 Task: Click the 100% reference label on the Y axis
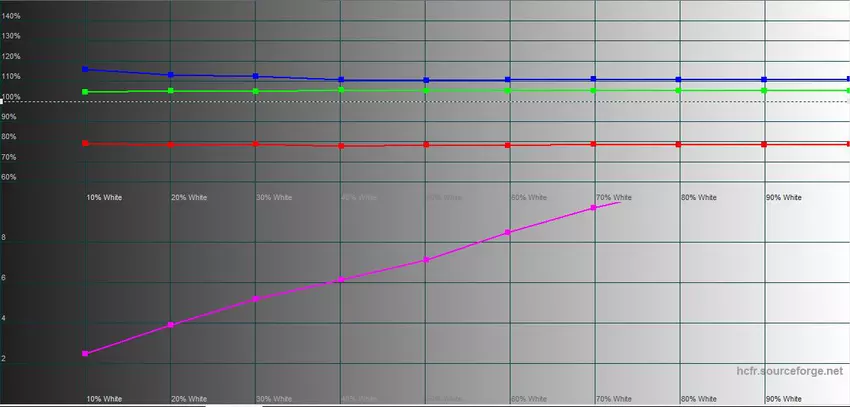(x=11, y=97)
